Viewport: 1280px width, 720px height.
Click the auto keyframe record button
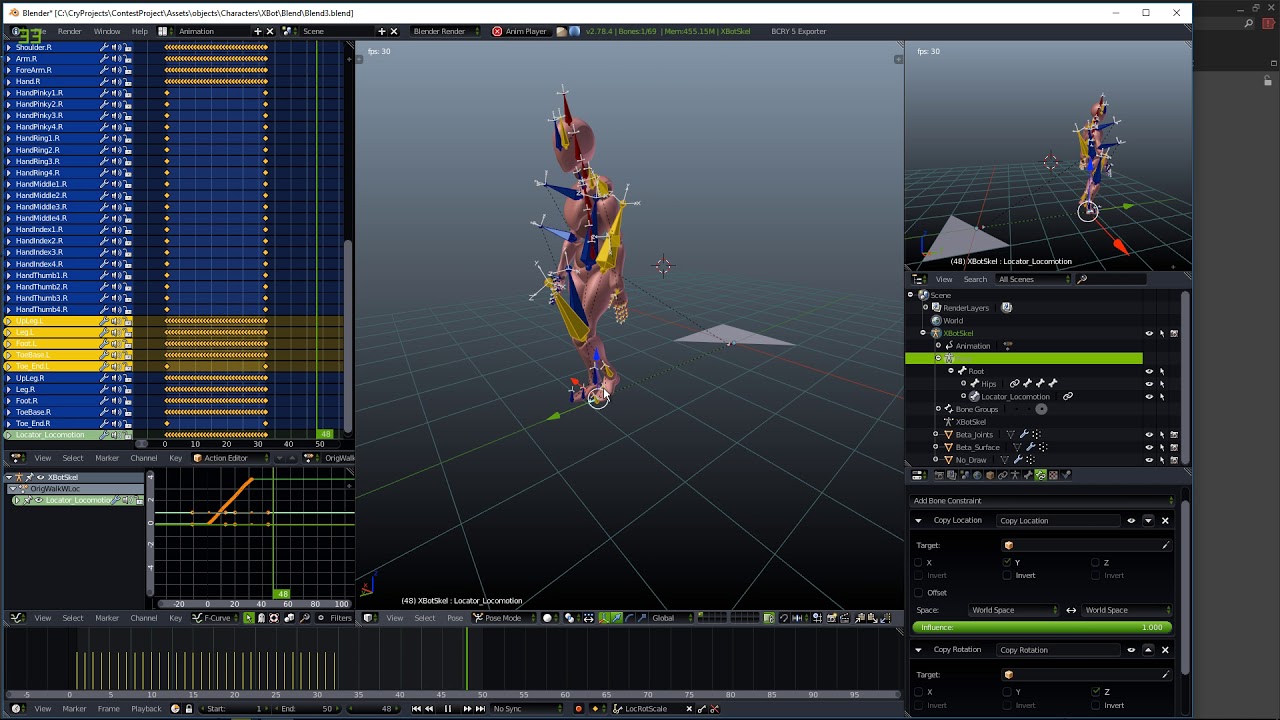(x=578, y=709)
